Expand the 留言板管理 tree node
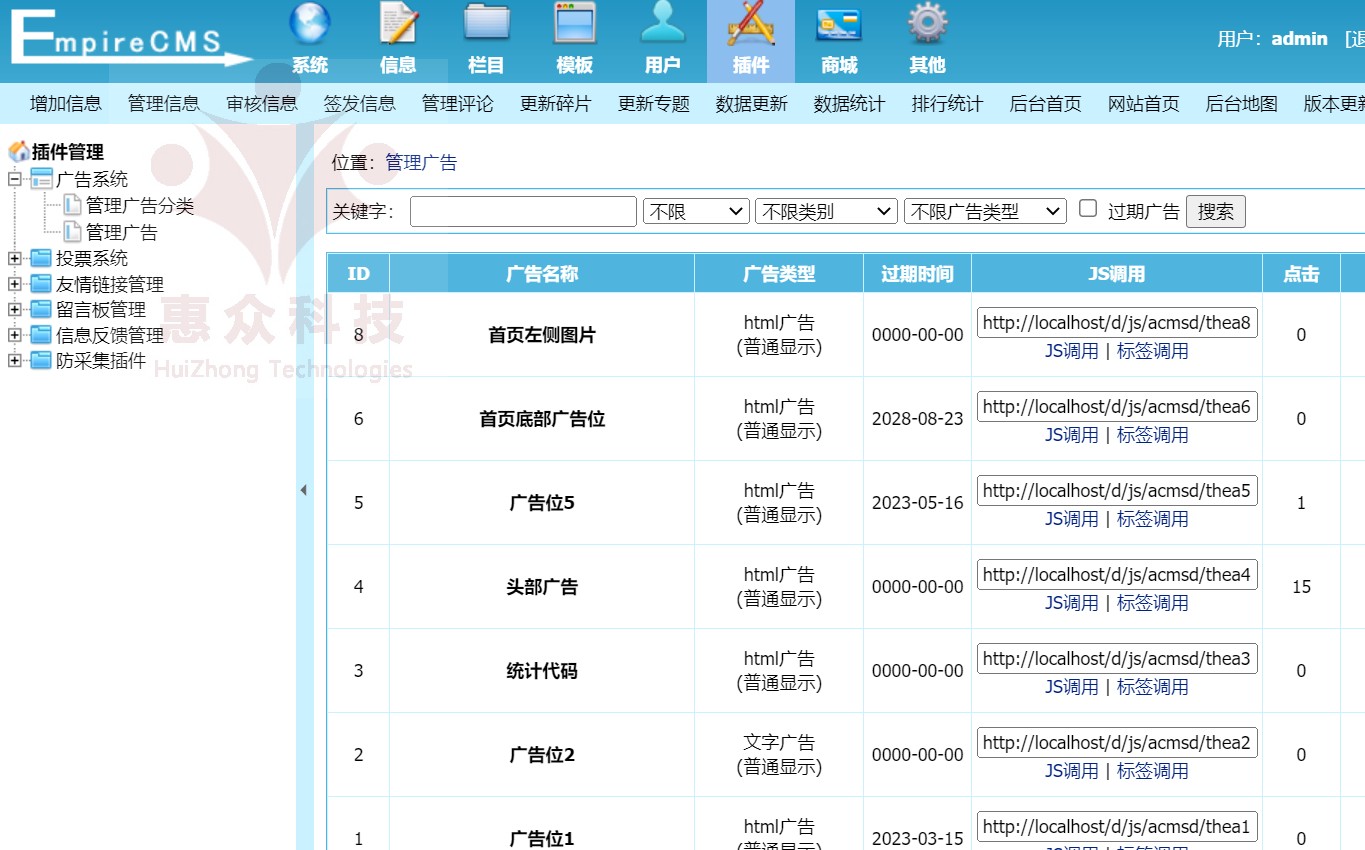Viewport: 1365px width, 850px height. [x=15, y=310]
